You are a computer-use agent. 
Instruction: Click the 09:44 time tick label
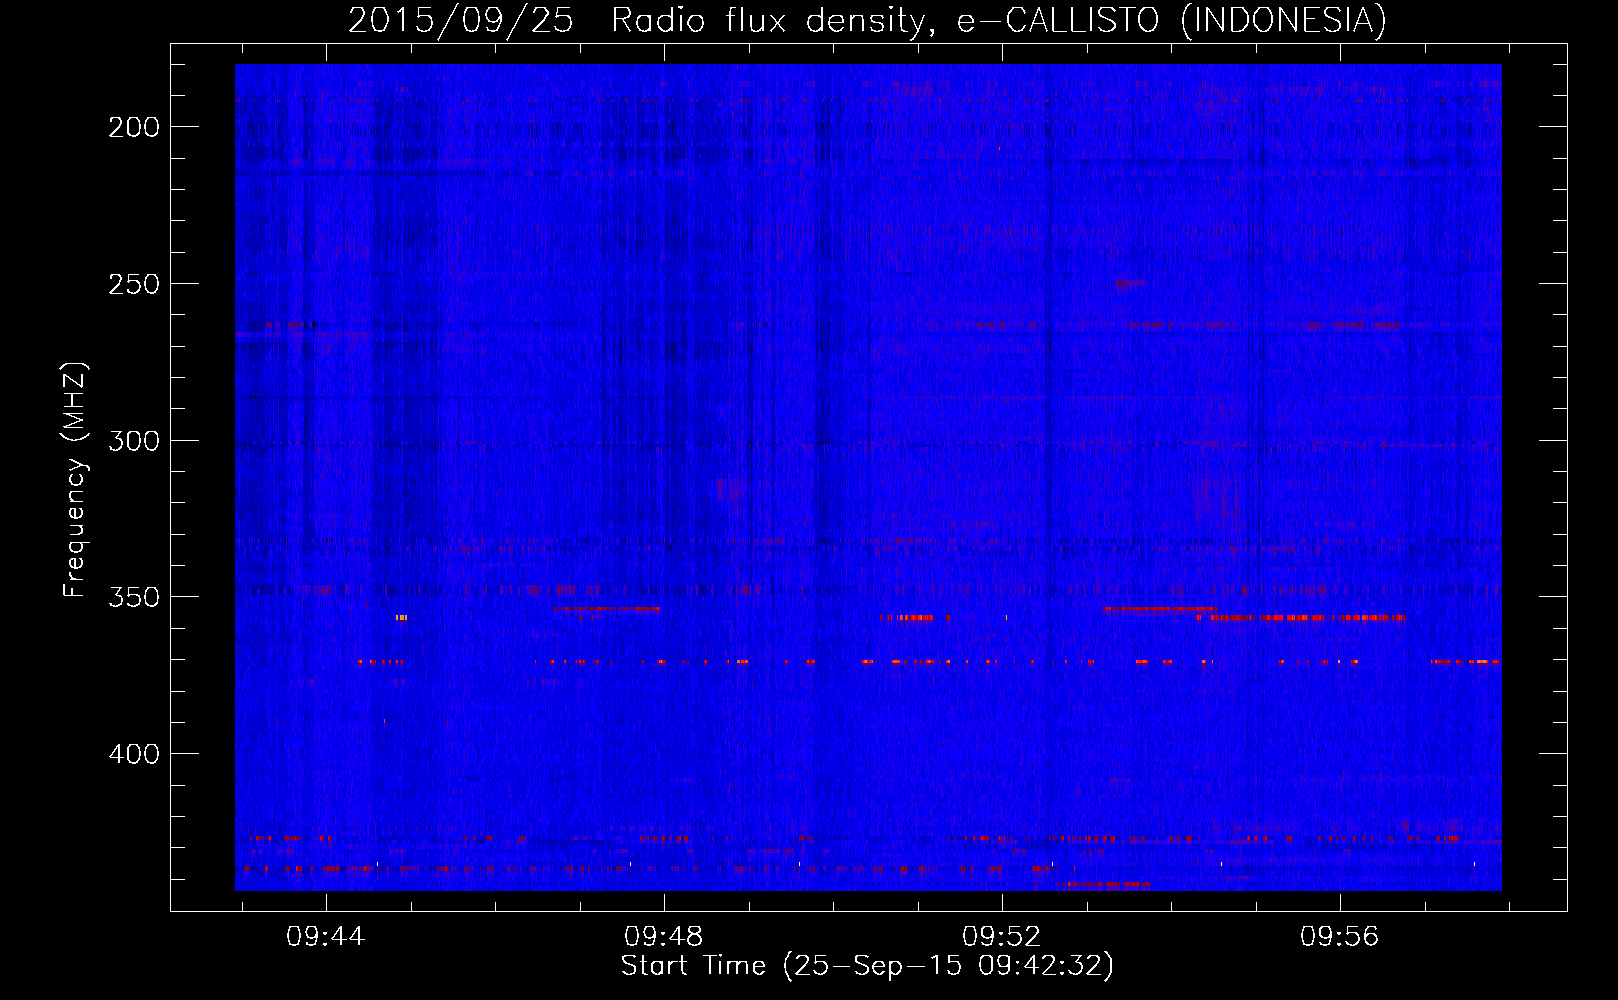[326, 937]
